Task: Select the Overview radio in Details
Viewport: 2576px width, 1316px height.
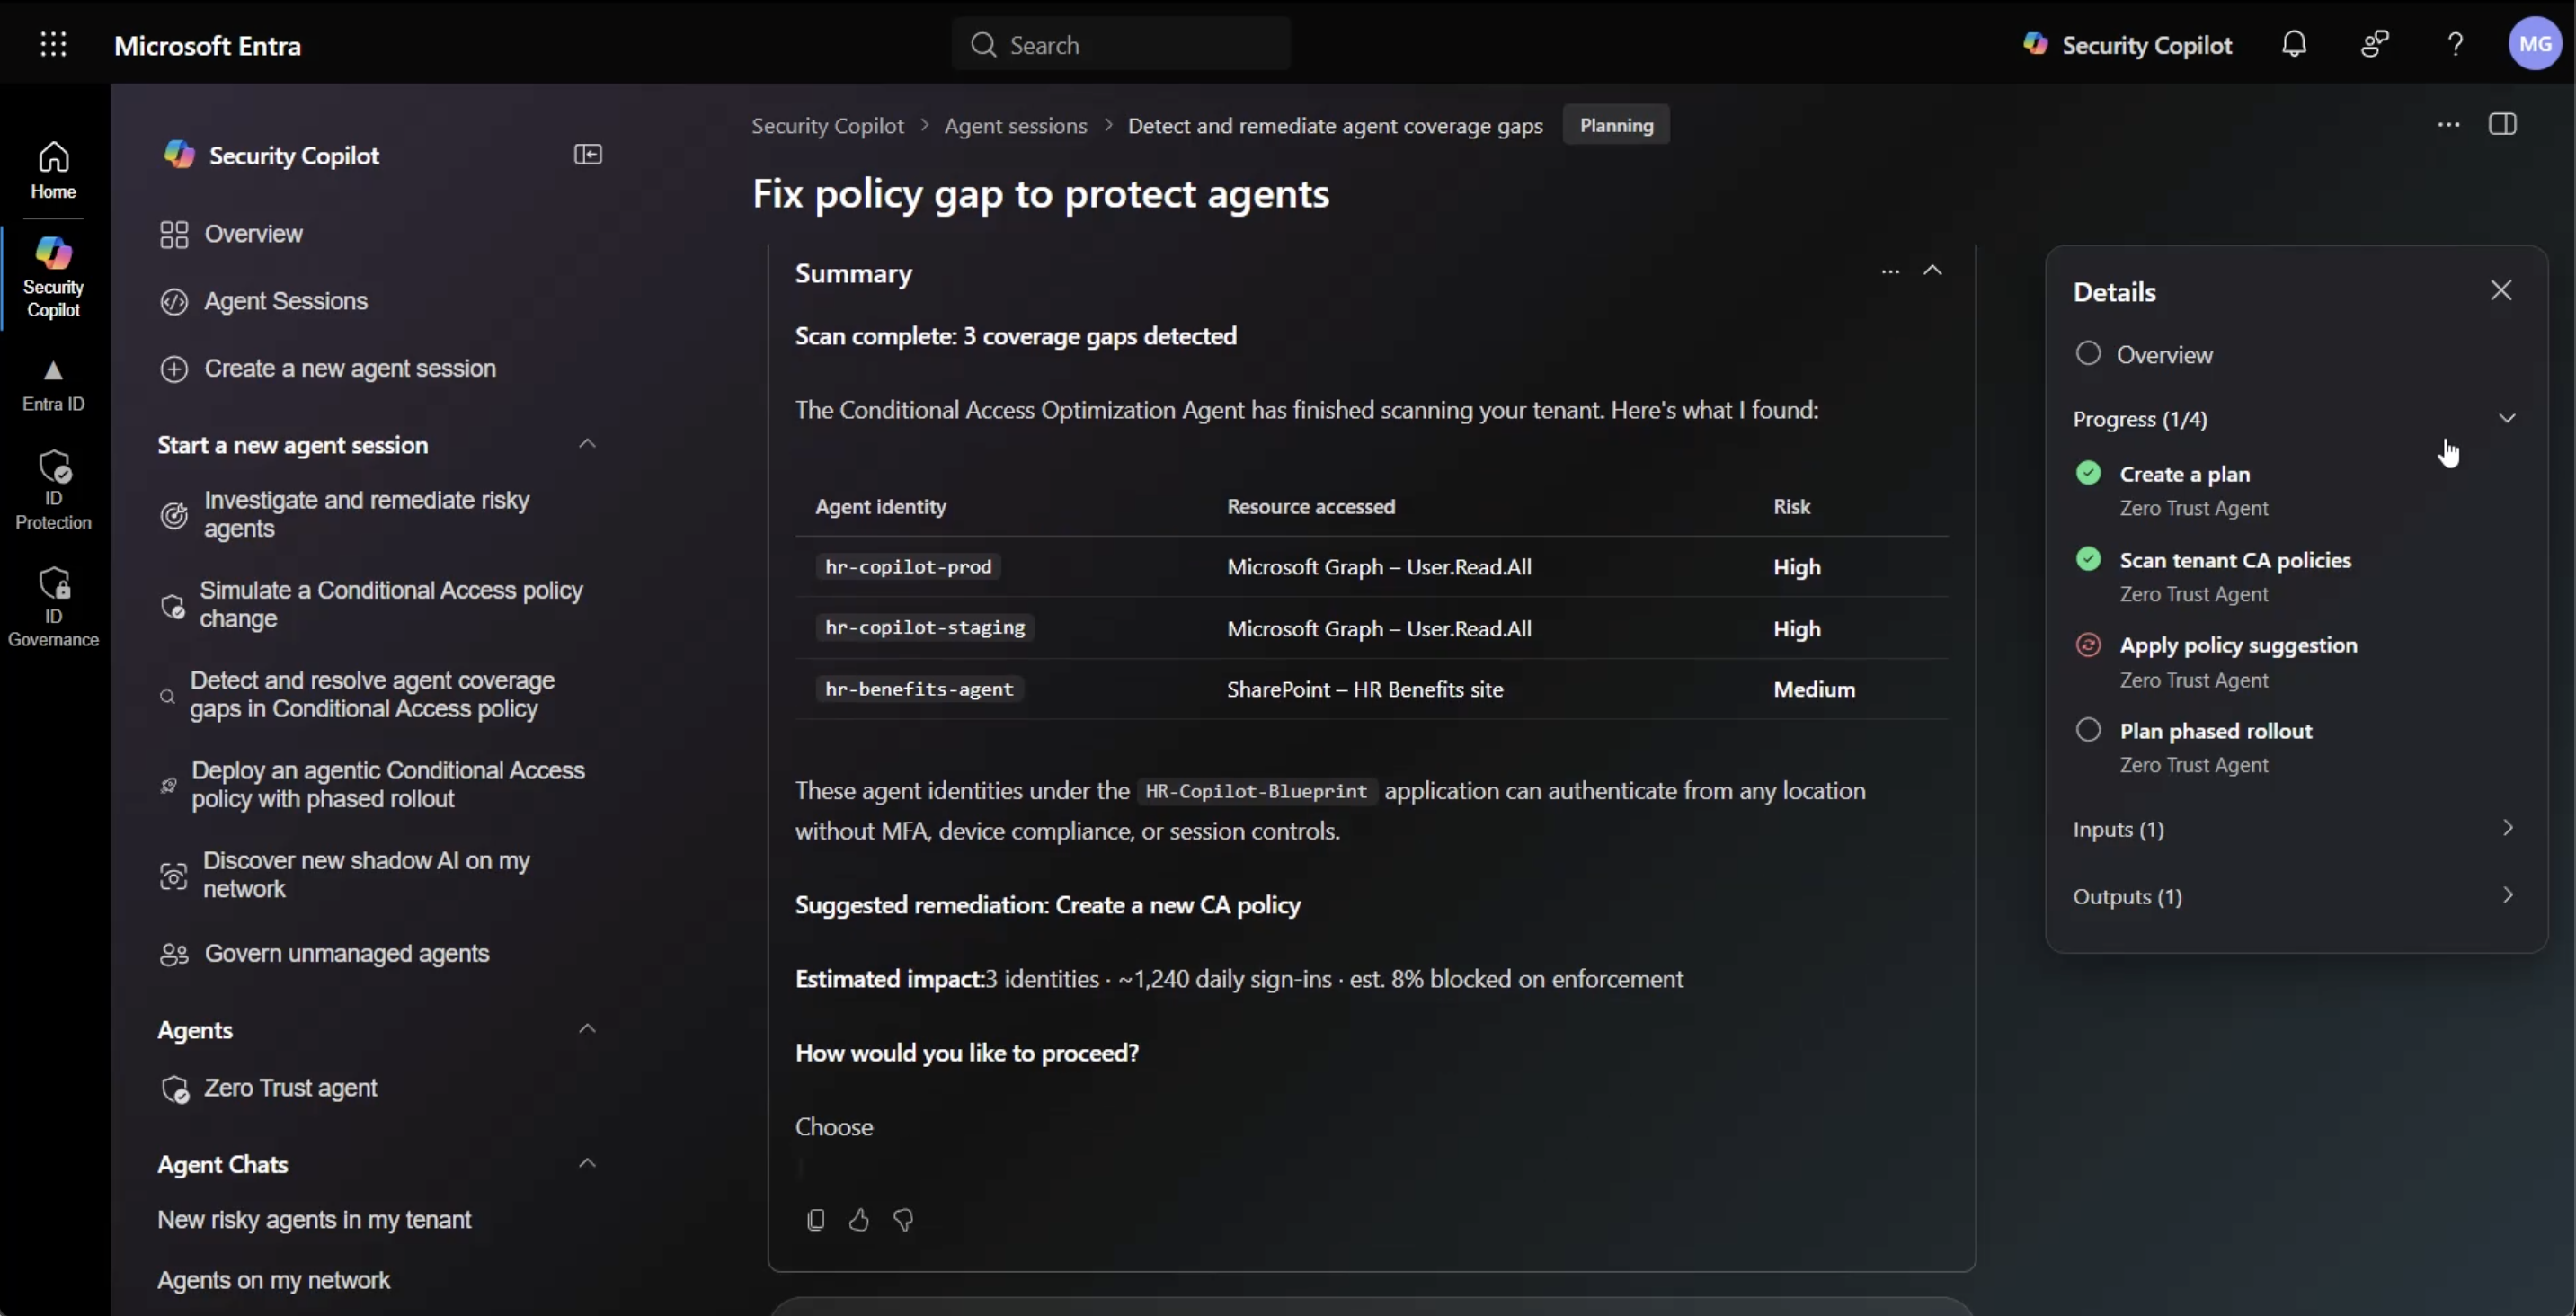Action: point(2088,353)
